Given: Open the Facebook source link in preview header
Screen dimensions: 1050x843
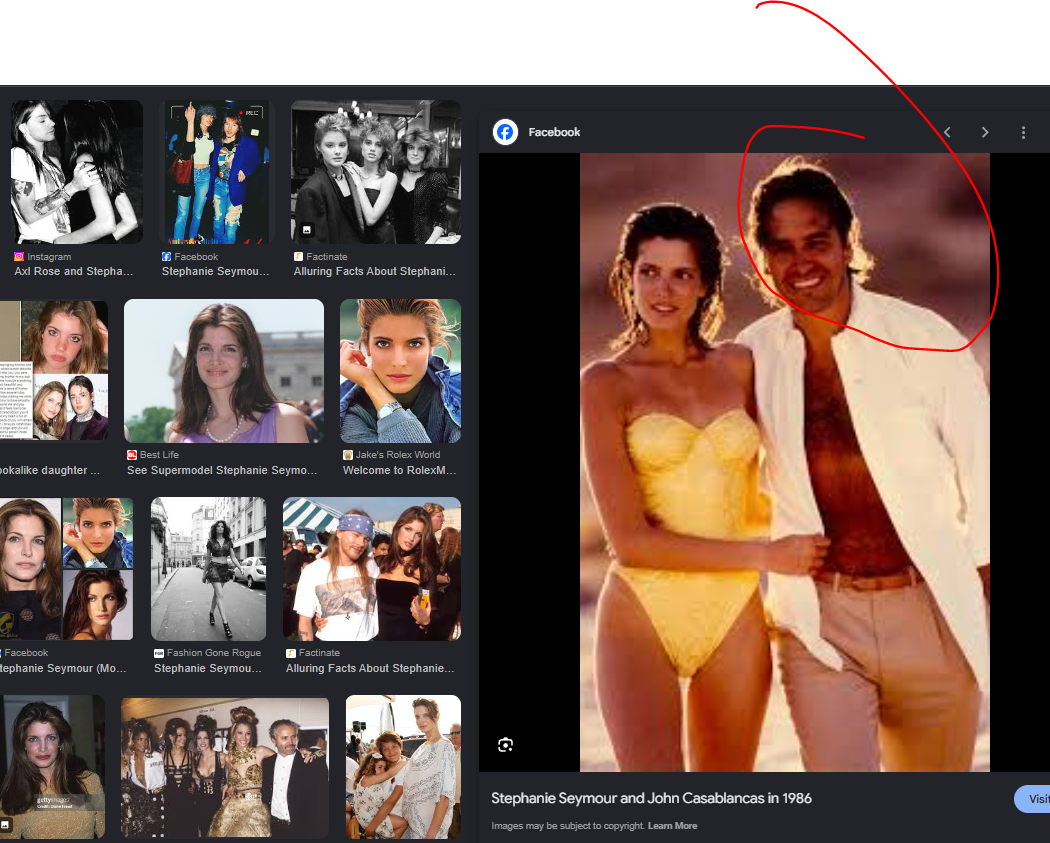Looking at the screenshot, I should [x=554, y=132].
